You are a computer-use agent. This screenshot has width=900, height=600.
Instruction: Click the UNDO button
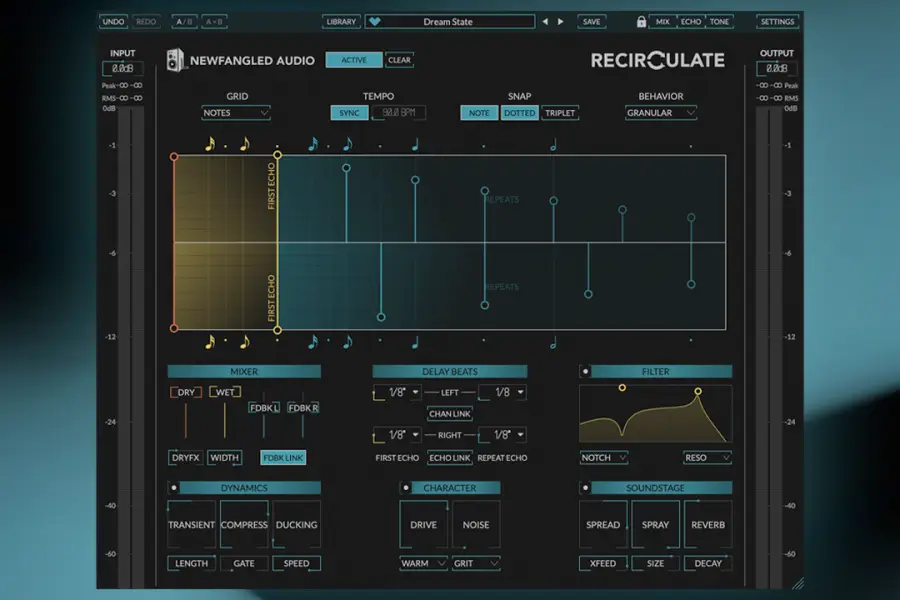coord(113,22)
